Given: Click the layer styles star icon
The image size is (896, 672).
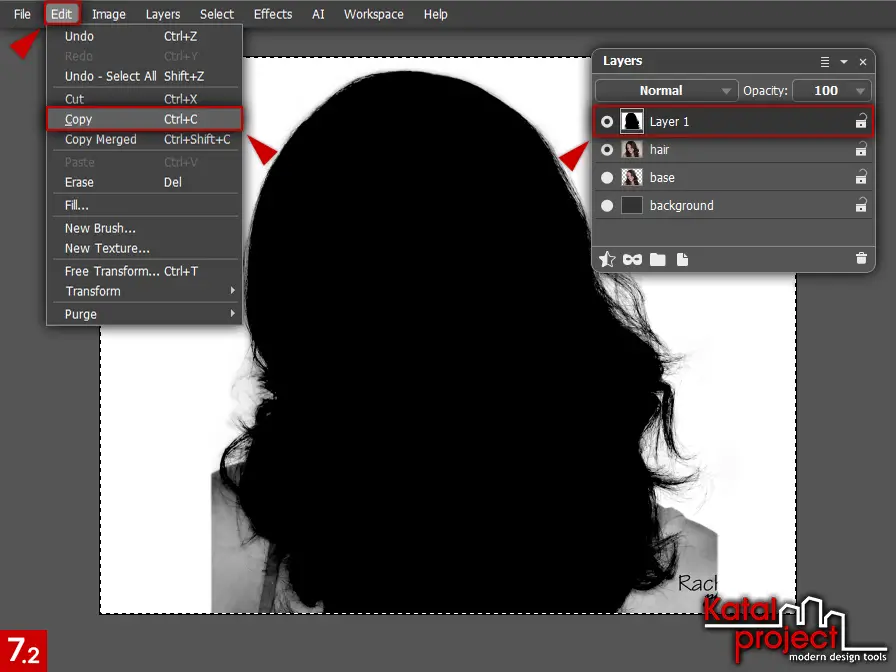Looking at the screenshot, I should tap(607, 259).
